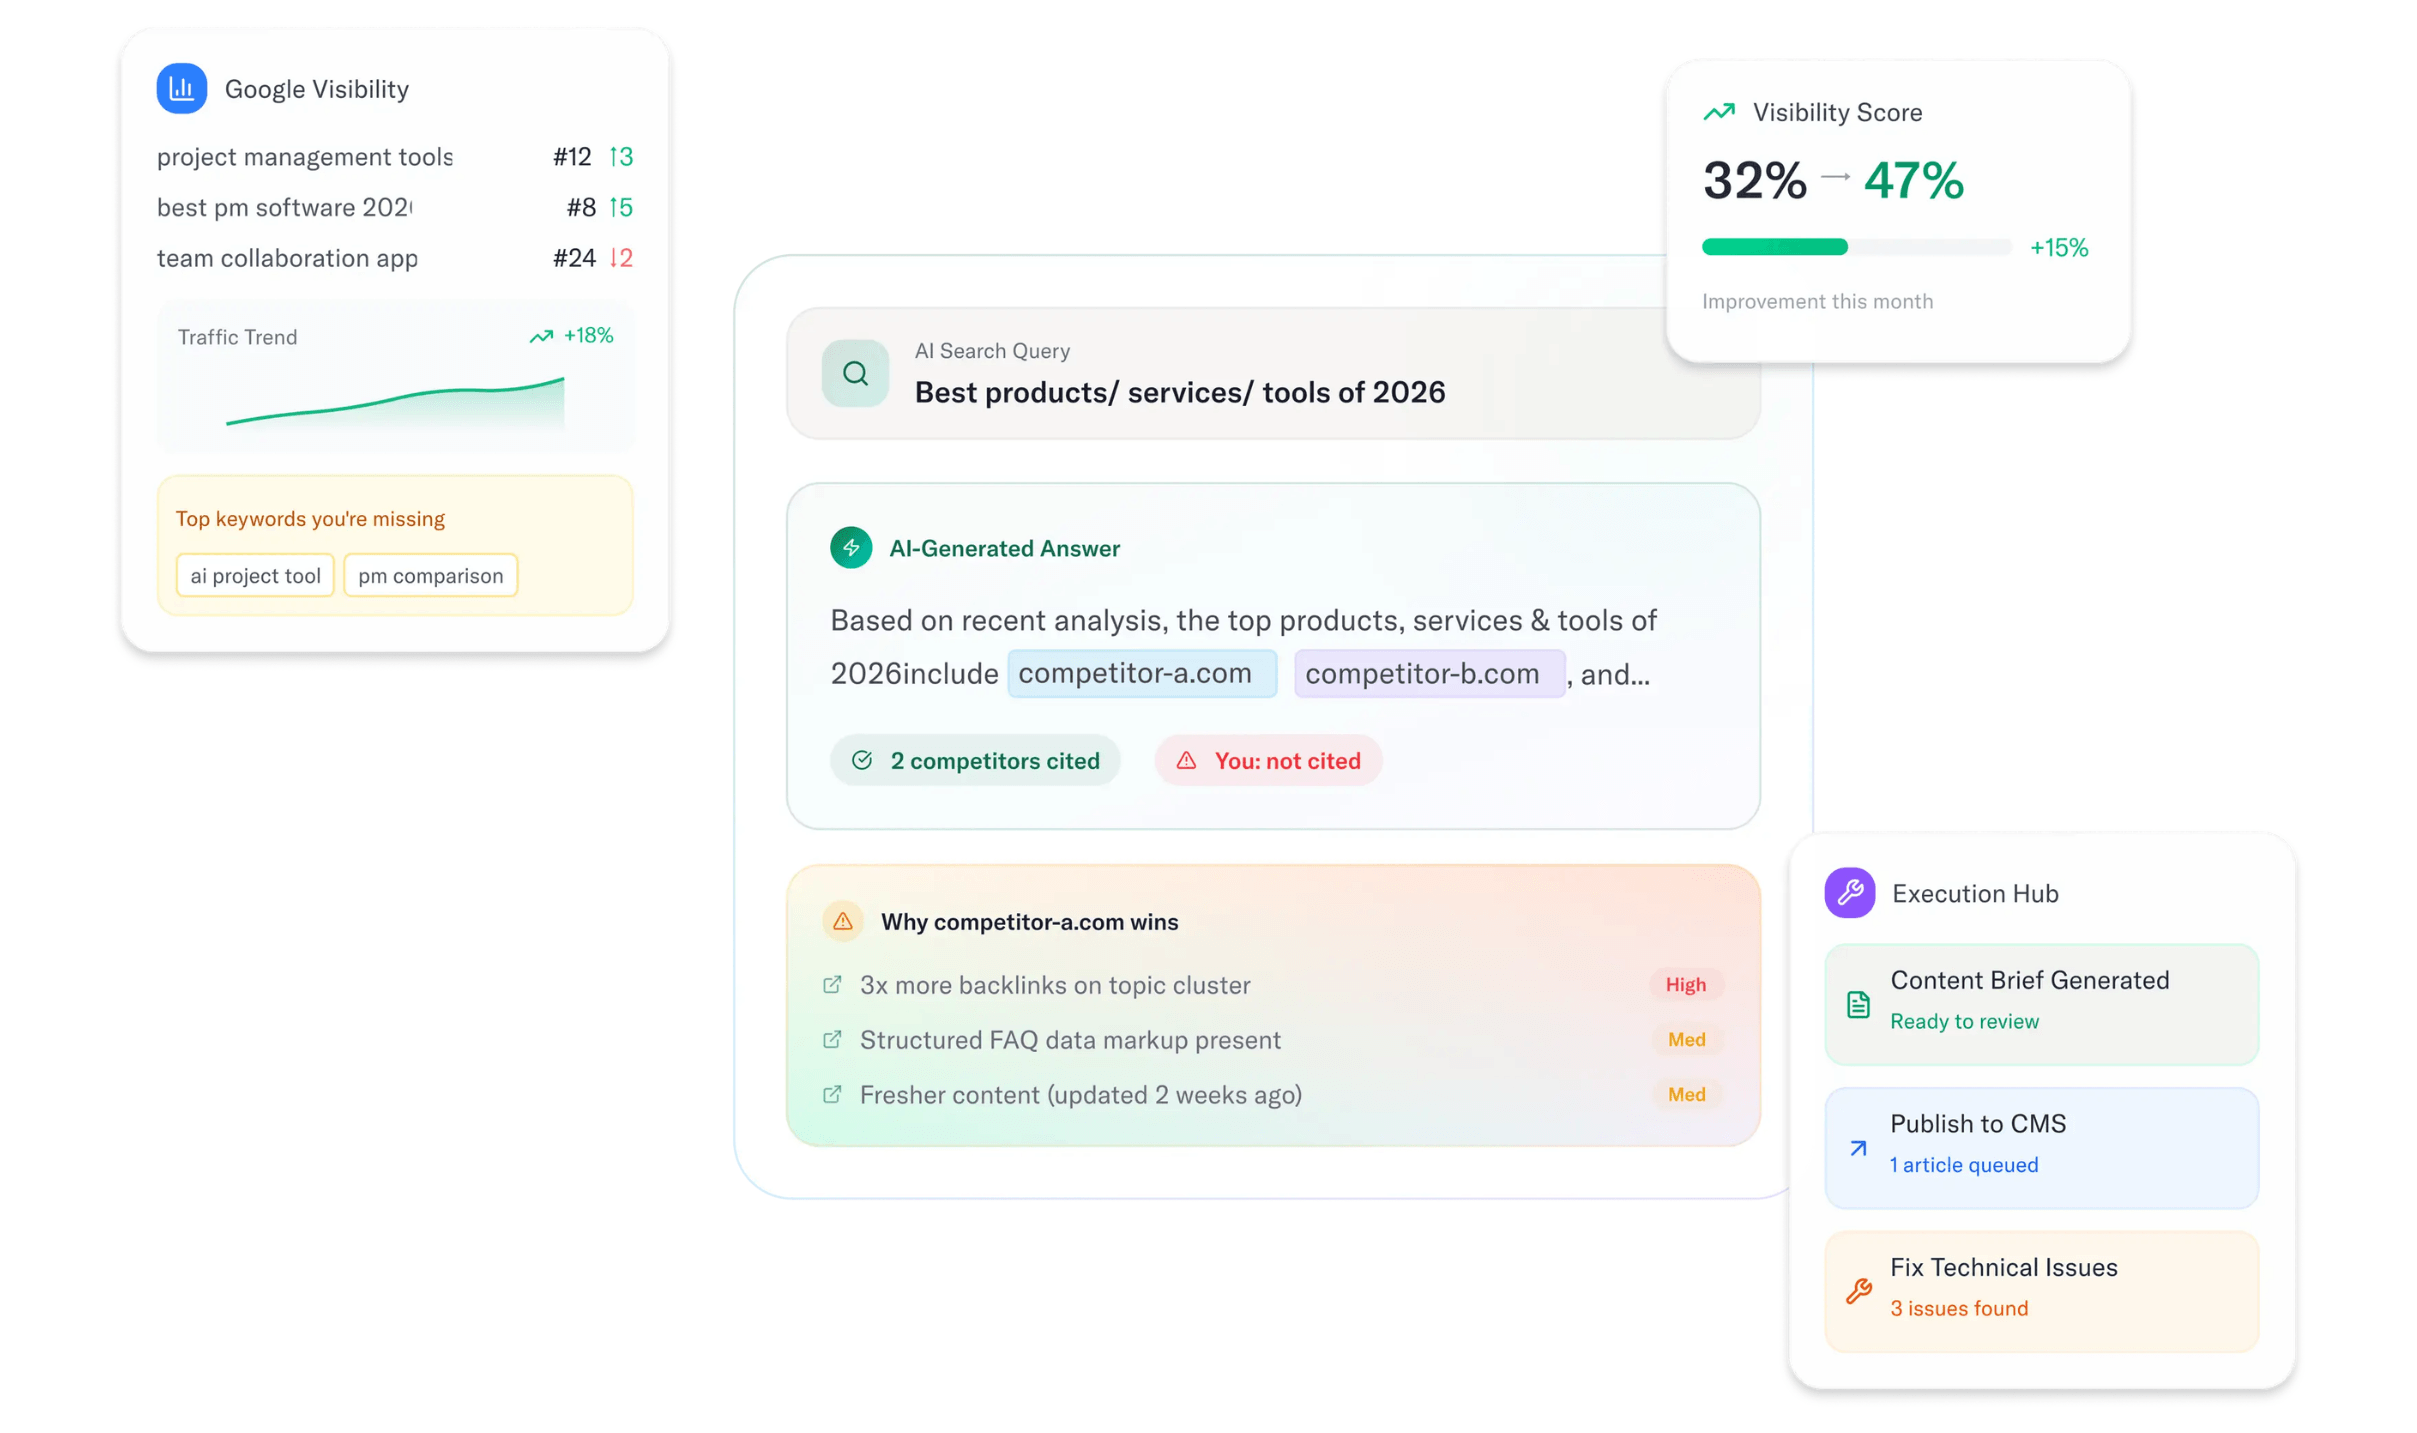Click the competitor-a.com citation tag

[1140, 673]
